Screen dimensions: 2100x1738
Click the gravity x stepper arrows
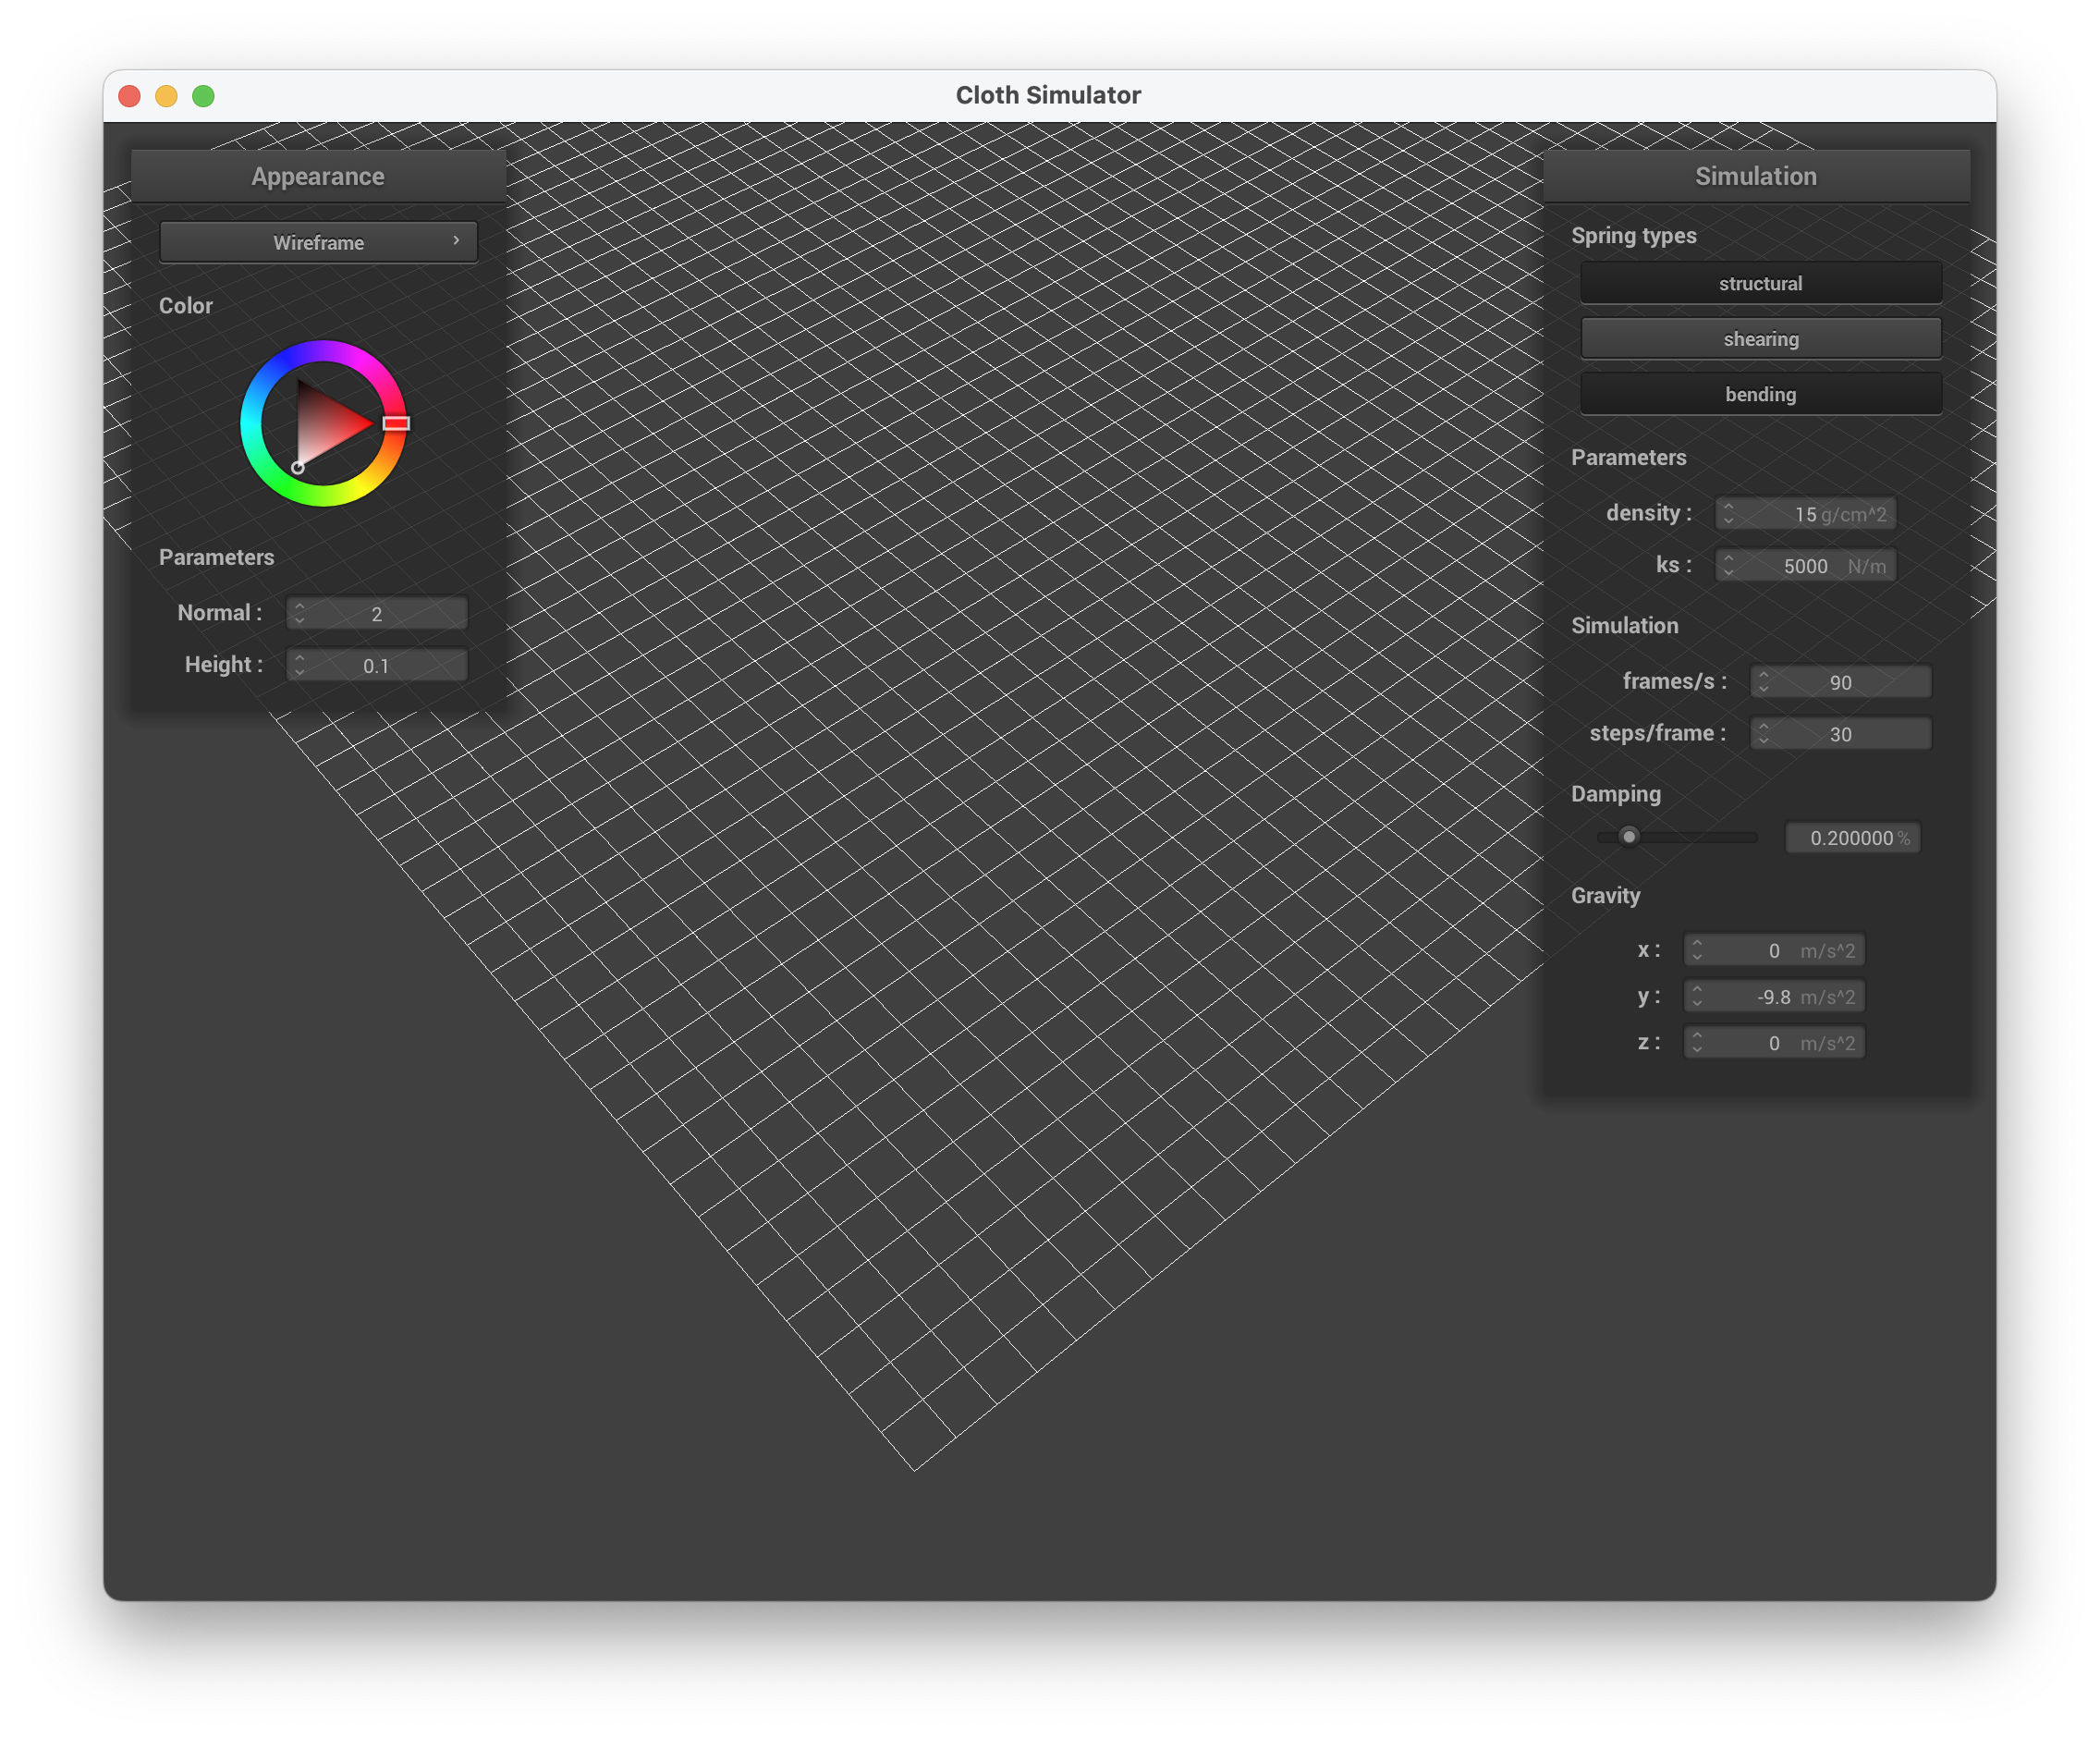(1696, 951)
